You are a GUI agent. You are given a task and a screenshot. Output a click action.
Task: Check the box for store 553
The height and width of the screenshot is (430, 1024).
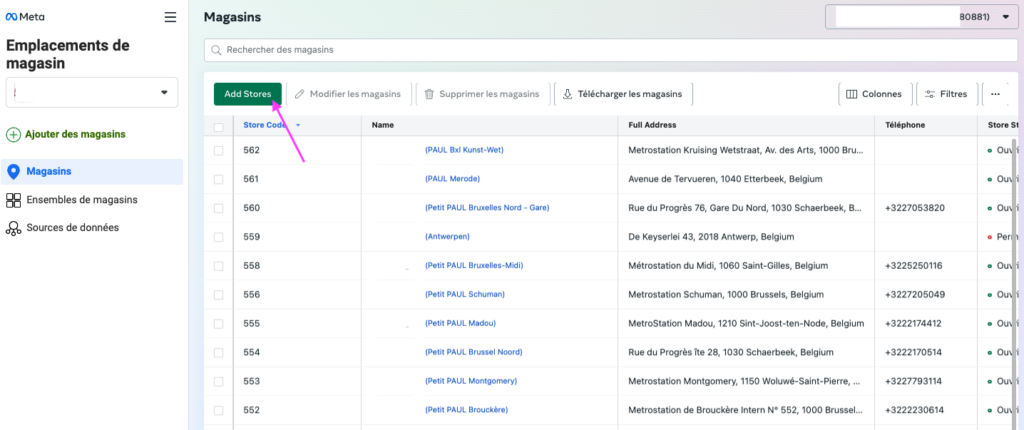219,381
